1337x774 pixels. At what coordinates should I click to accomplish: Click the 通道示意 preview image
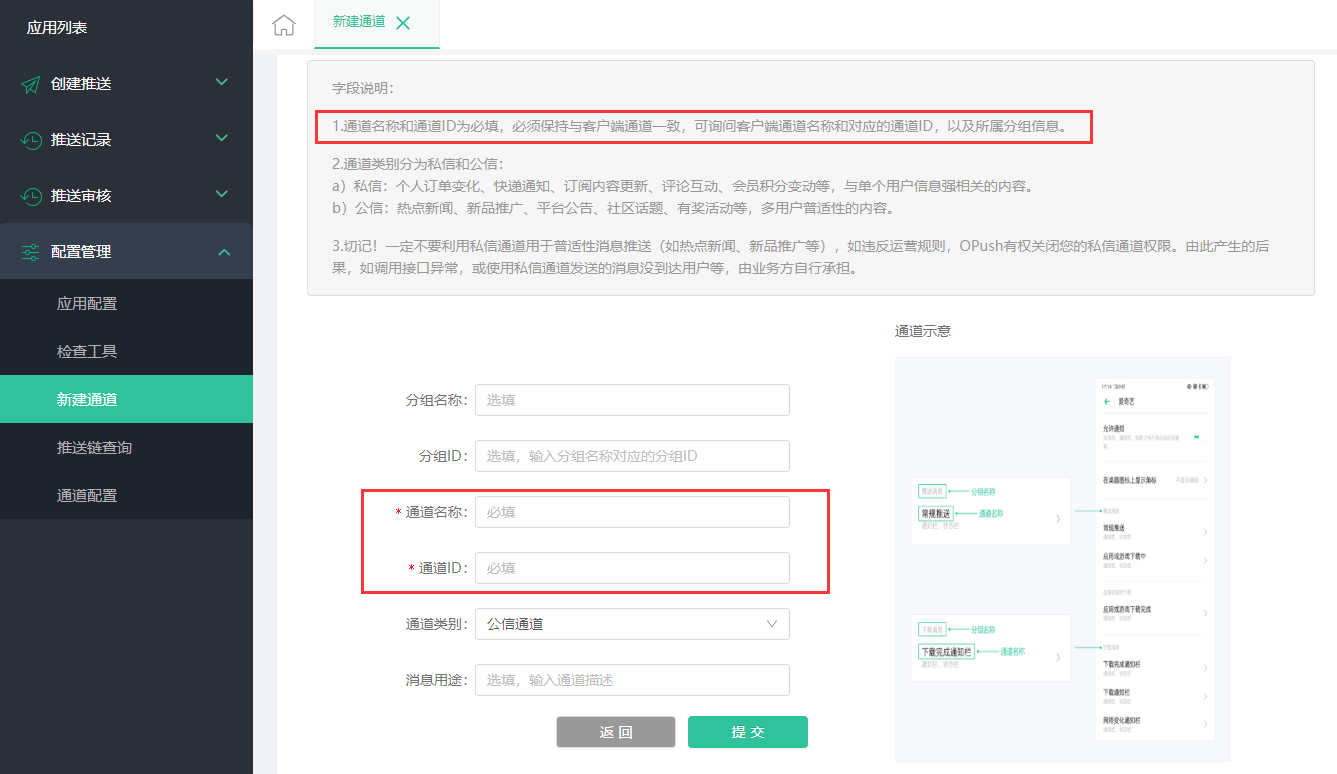[1062, 559]
